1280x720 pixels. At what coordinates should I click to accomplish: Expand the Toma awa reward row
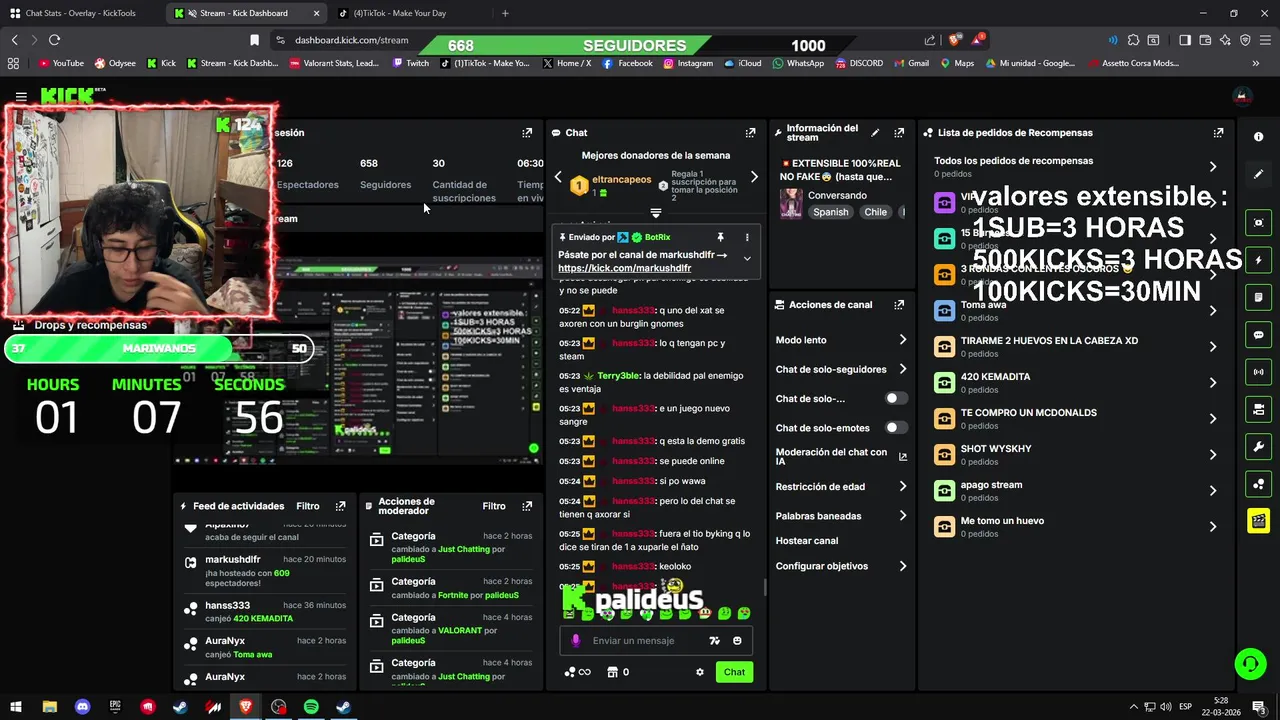(x=1213, y=311)
